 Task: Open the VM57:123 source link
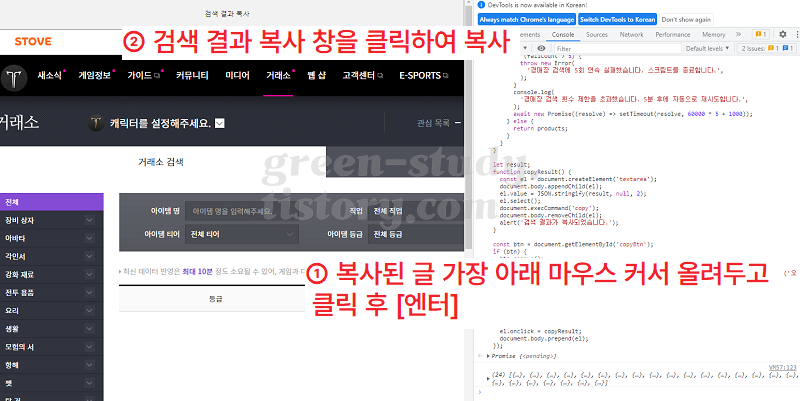click(783, 367)
